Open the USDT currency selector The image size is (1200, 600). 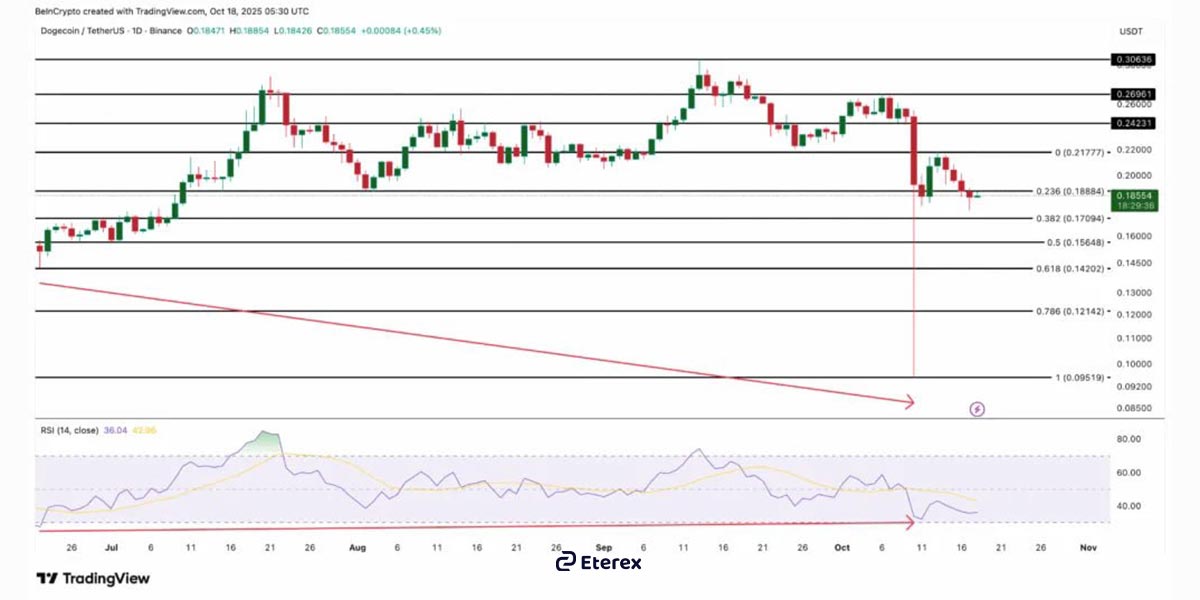pyautogui.click(x=1130, y=32)
